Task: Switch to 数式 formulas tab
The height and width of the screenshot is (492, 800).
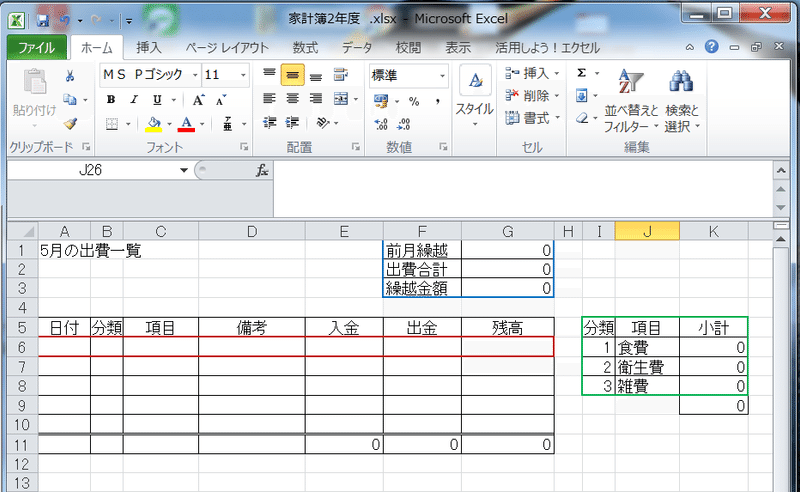Action: tap(305, 48)
